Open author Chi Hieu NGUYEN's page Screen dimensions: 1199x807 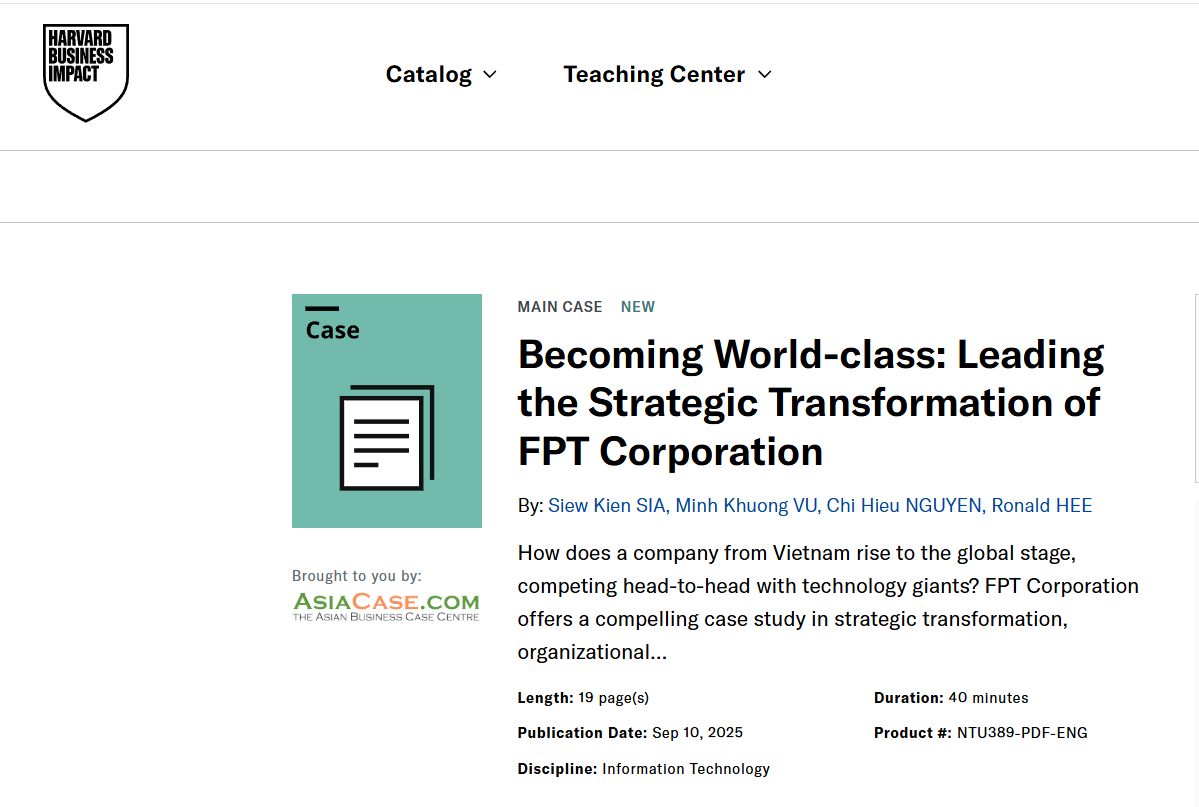coord(904,506)
